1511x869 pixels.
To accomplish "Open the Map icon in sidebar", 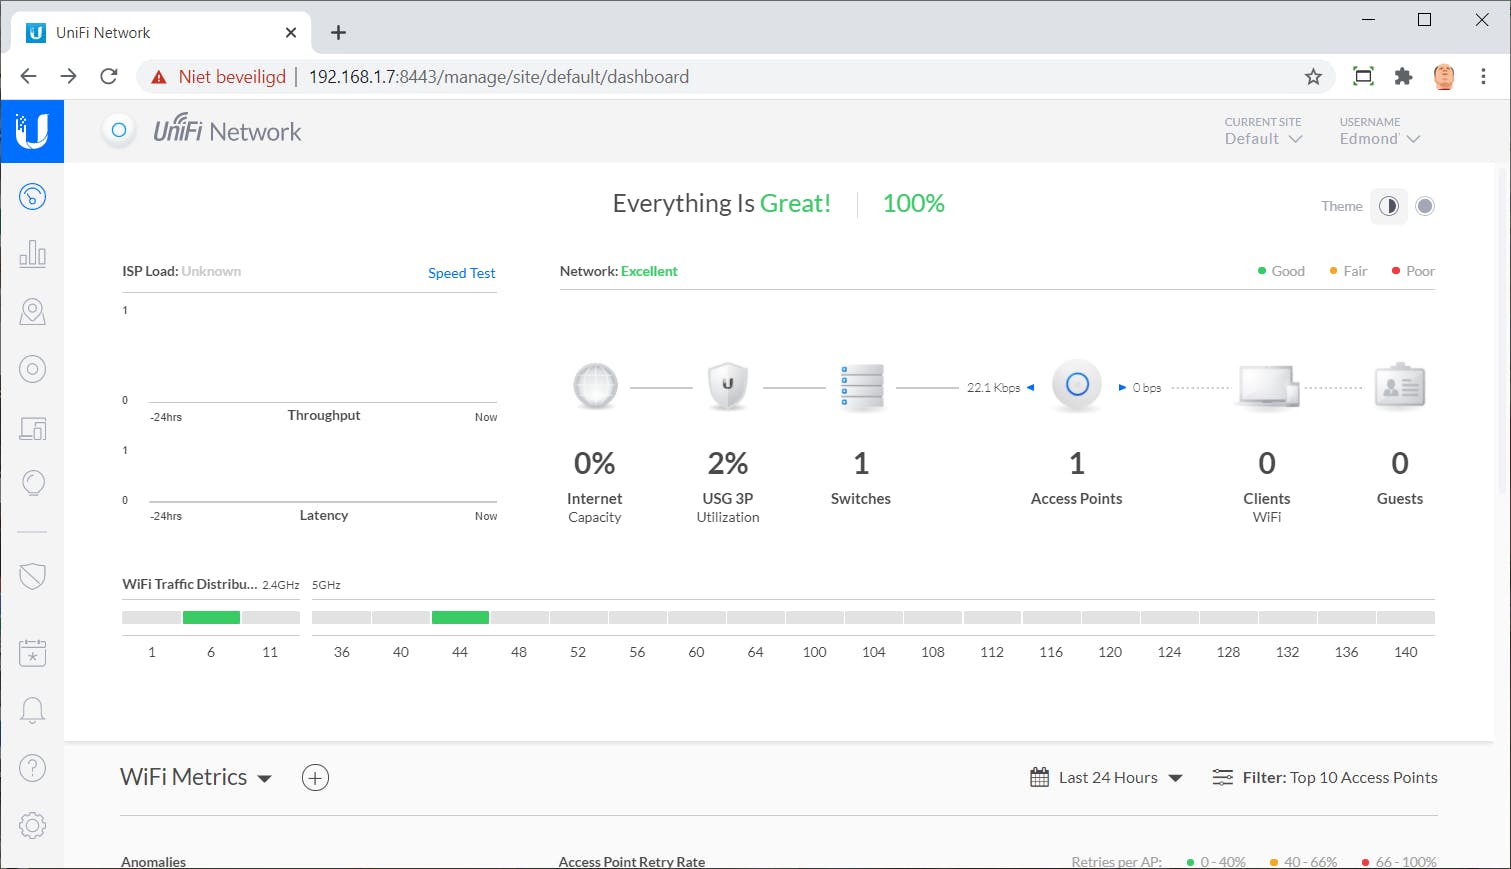I will 32,312.
